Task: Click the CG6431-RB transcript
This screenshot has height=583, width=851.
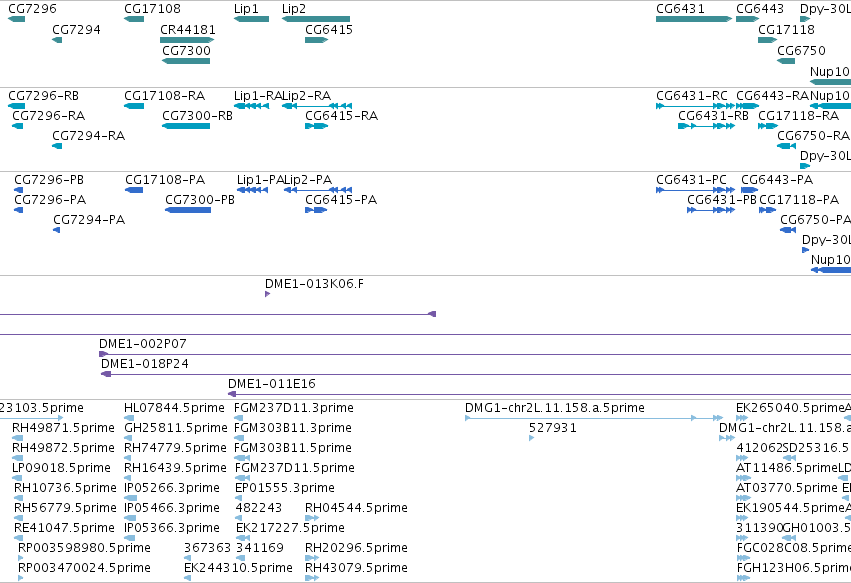Action: pyautogui.click(x=707, y=126)
